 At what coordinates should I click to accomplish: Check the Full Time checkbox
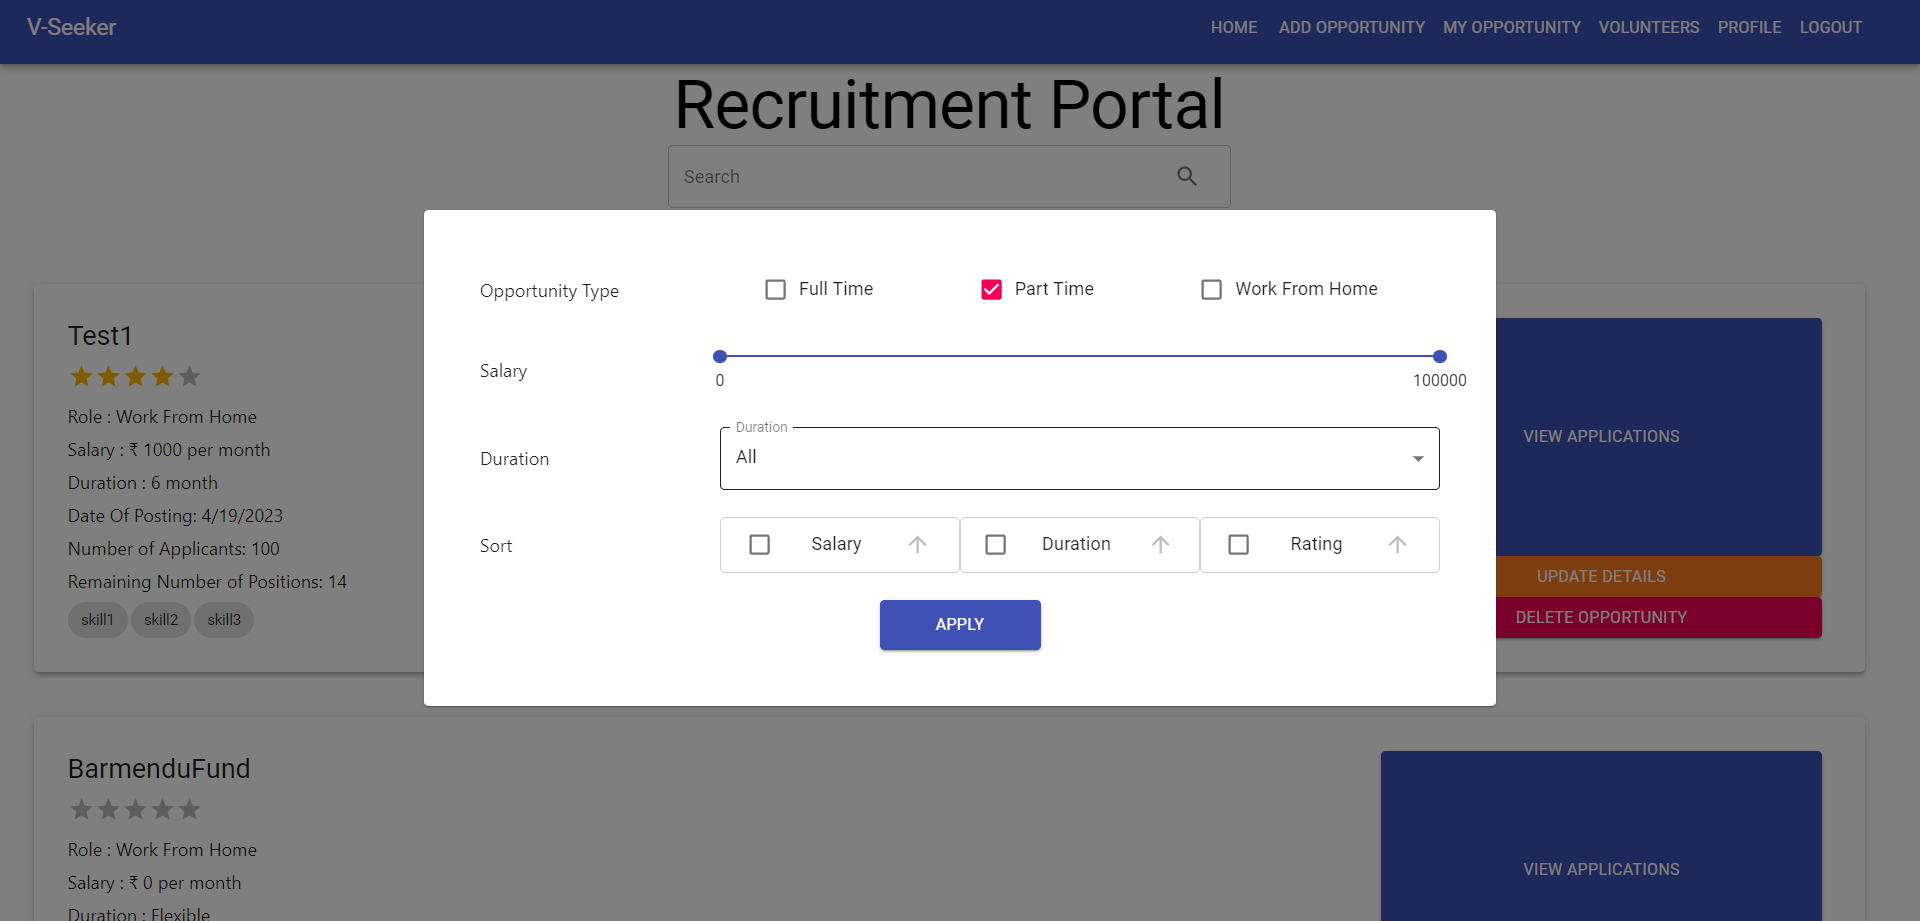tap(775, 290)
